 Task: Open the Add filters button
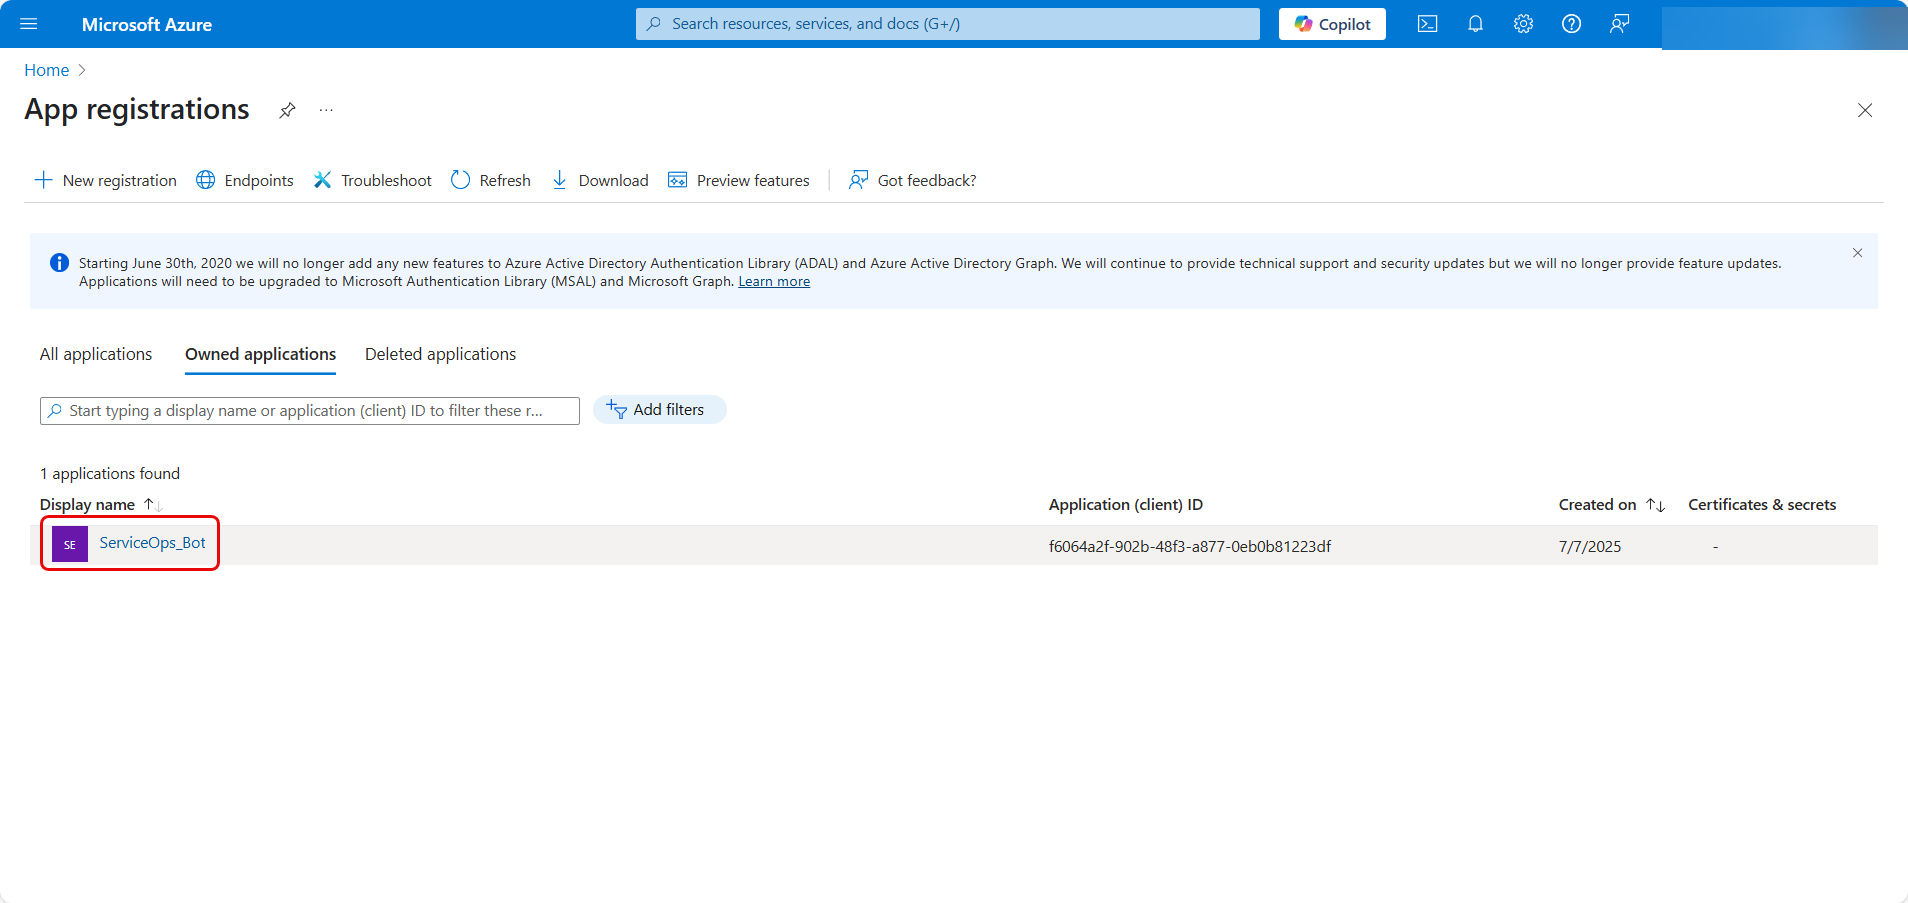tap(659, 410)
